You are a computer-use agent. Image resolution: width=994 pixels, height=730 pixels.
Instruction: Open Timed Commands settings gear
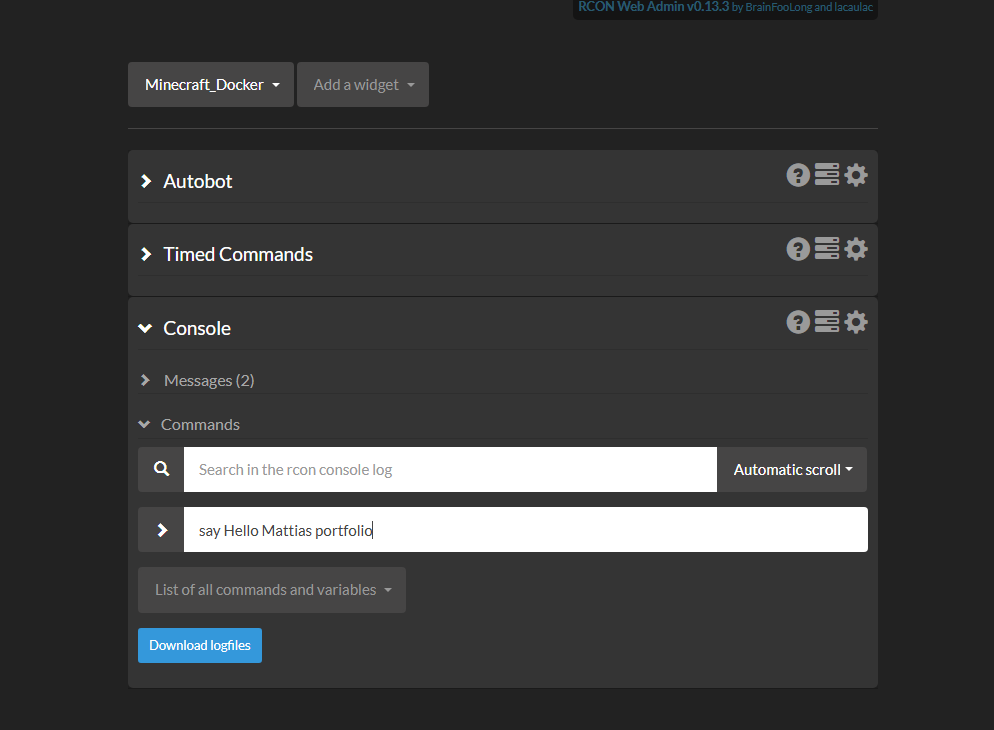(x=856, y=249)
